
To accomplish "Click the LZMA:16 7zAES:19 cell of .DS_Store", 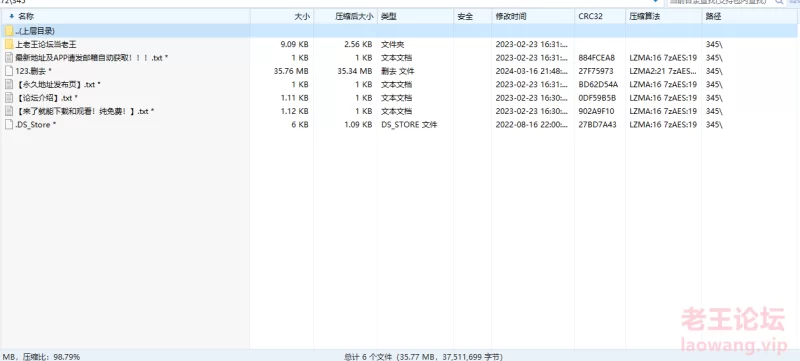I will click(x=663, y=124).
